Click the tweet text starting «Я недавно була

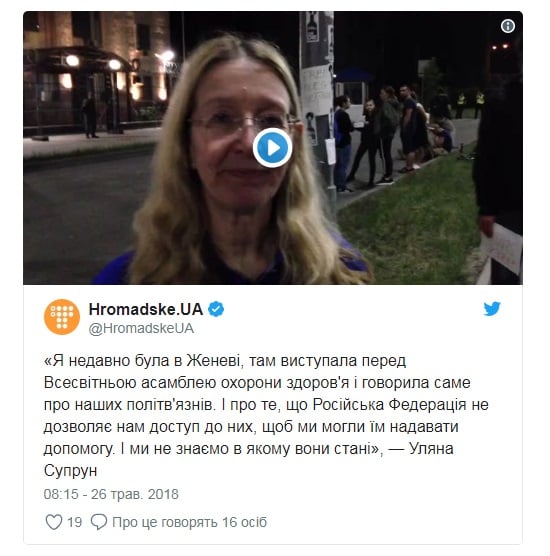(x=266, y=416)
